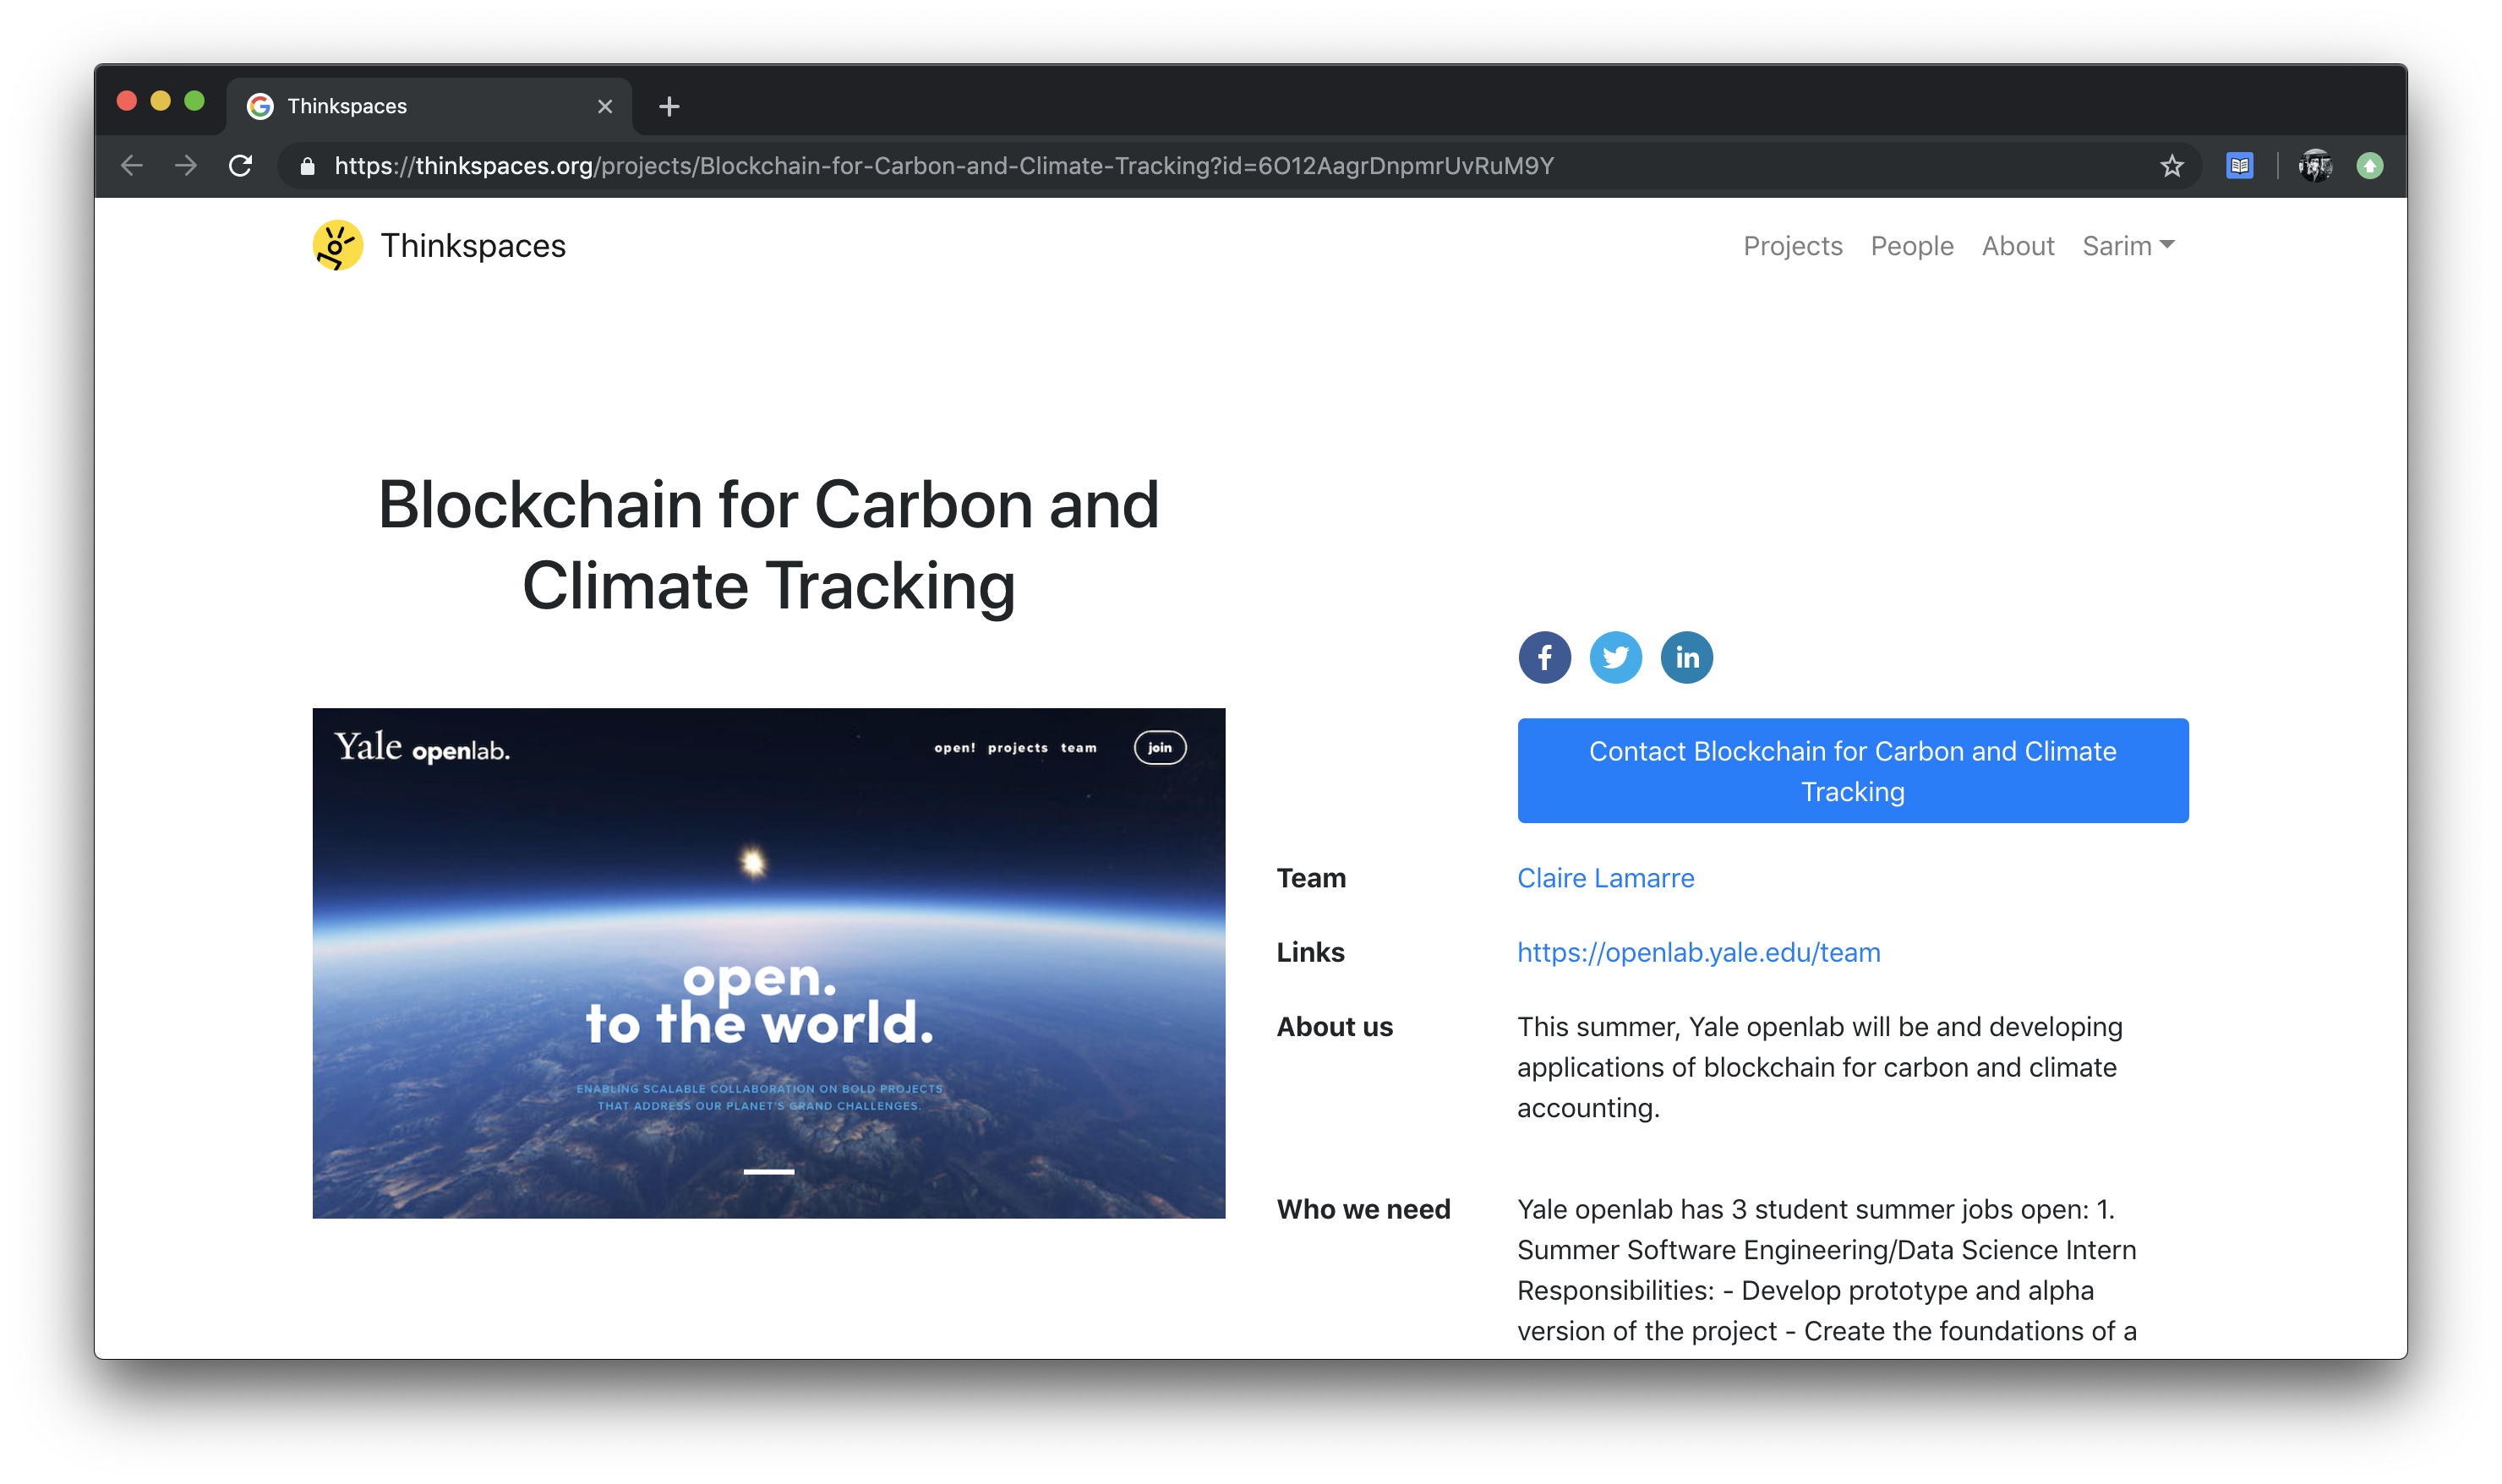The width and height of the screenshot is (2502, 1484).
Task: Open the Projects nav item
Action: 1792,246
